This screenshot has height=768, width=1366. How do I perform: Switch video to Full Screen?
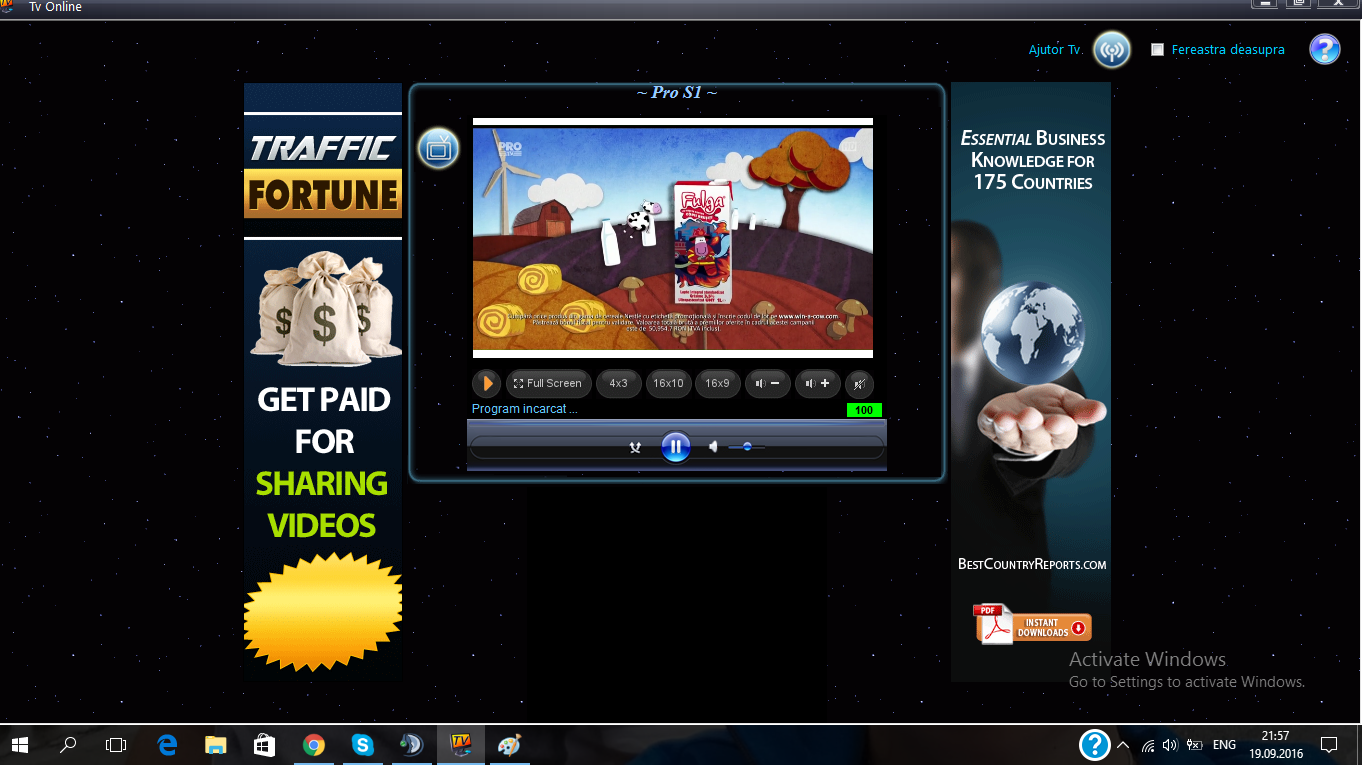tap(548, 383)
